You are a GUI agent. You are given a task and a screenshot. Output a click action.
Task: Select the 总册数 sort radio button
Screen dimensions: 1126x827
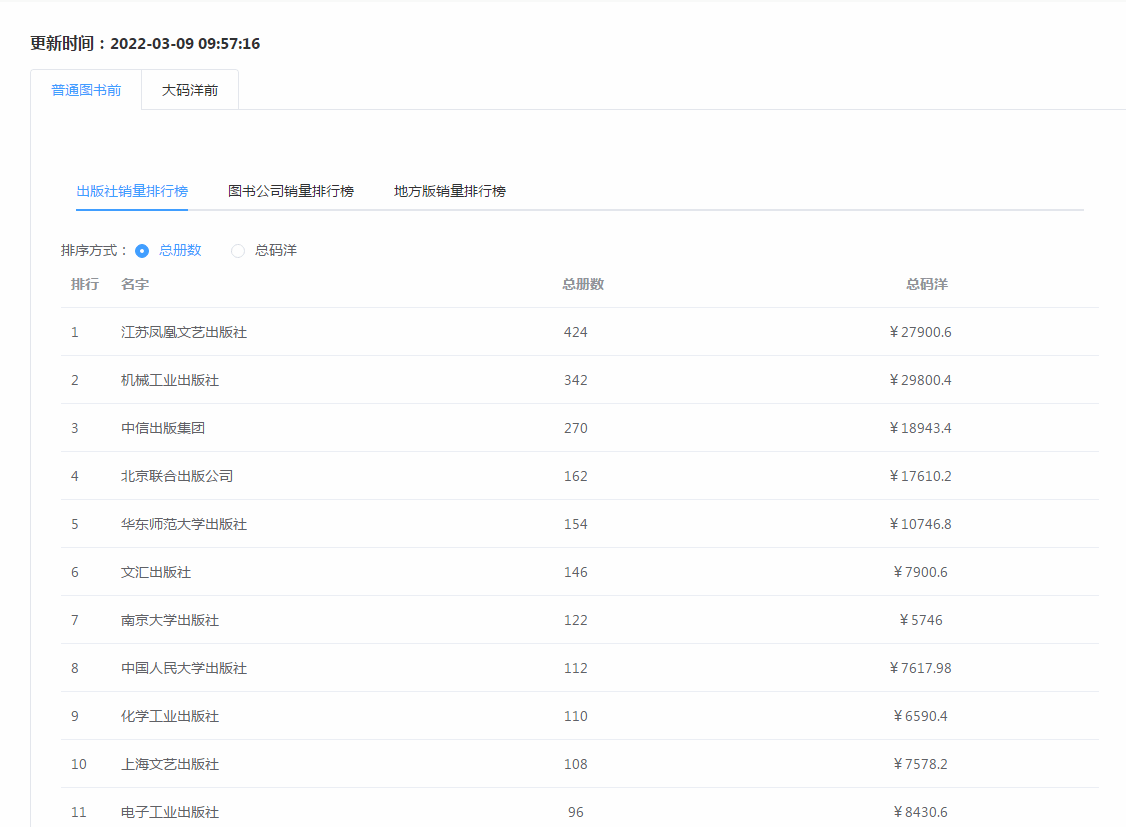(142, 251)
